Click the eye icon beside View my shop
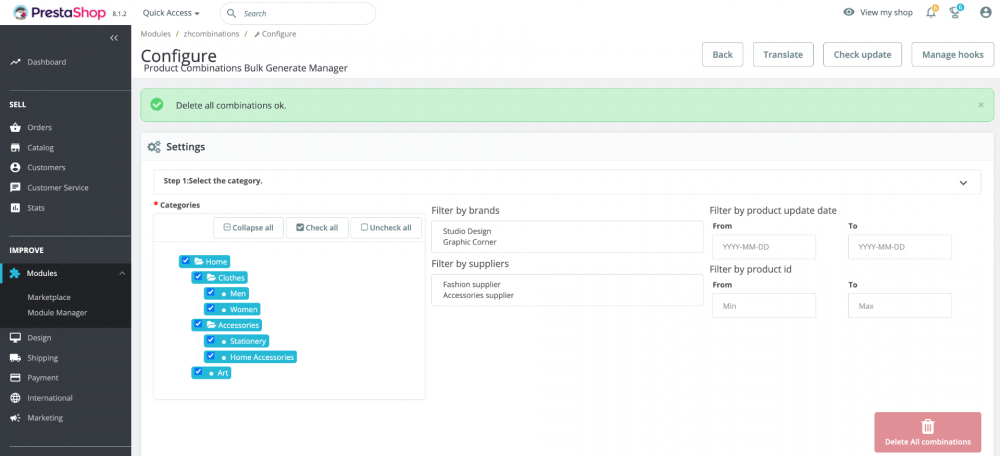This screenshot has height=456, width=1000. [x=848, y=12]
